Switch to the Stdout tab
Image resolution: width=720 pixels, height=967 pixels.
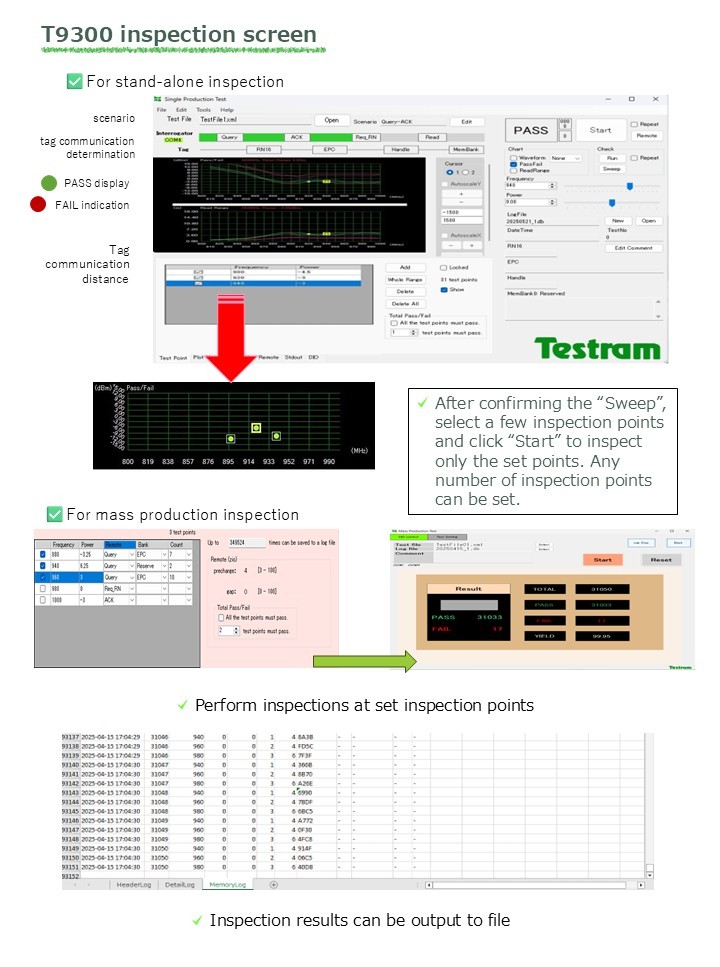coord(294,357)
